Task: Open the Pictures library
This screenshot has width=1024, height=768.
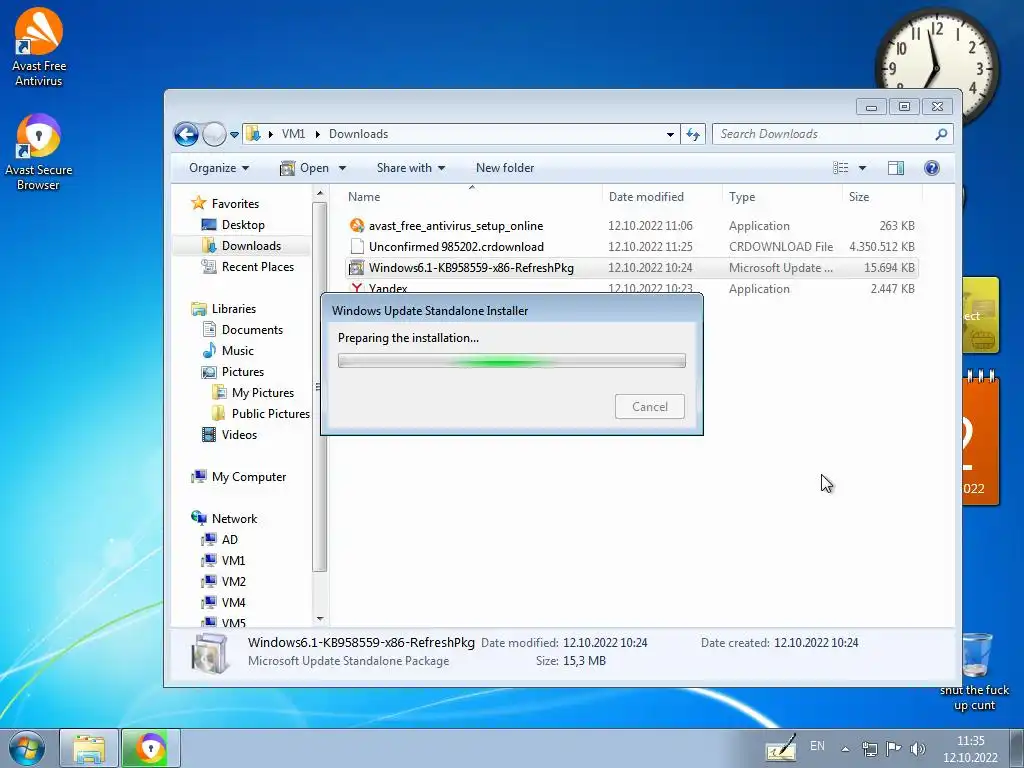Action: [x=233, y=372]
